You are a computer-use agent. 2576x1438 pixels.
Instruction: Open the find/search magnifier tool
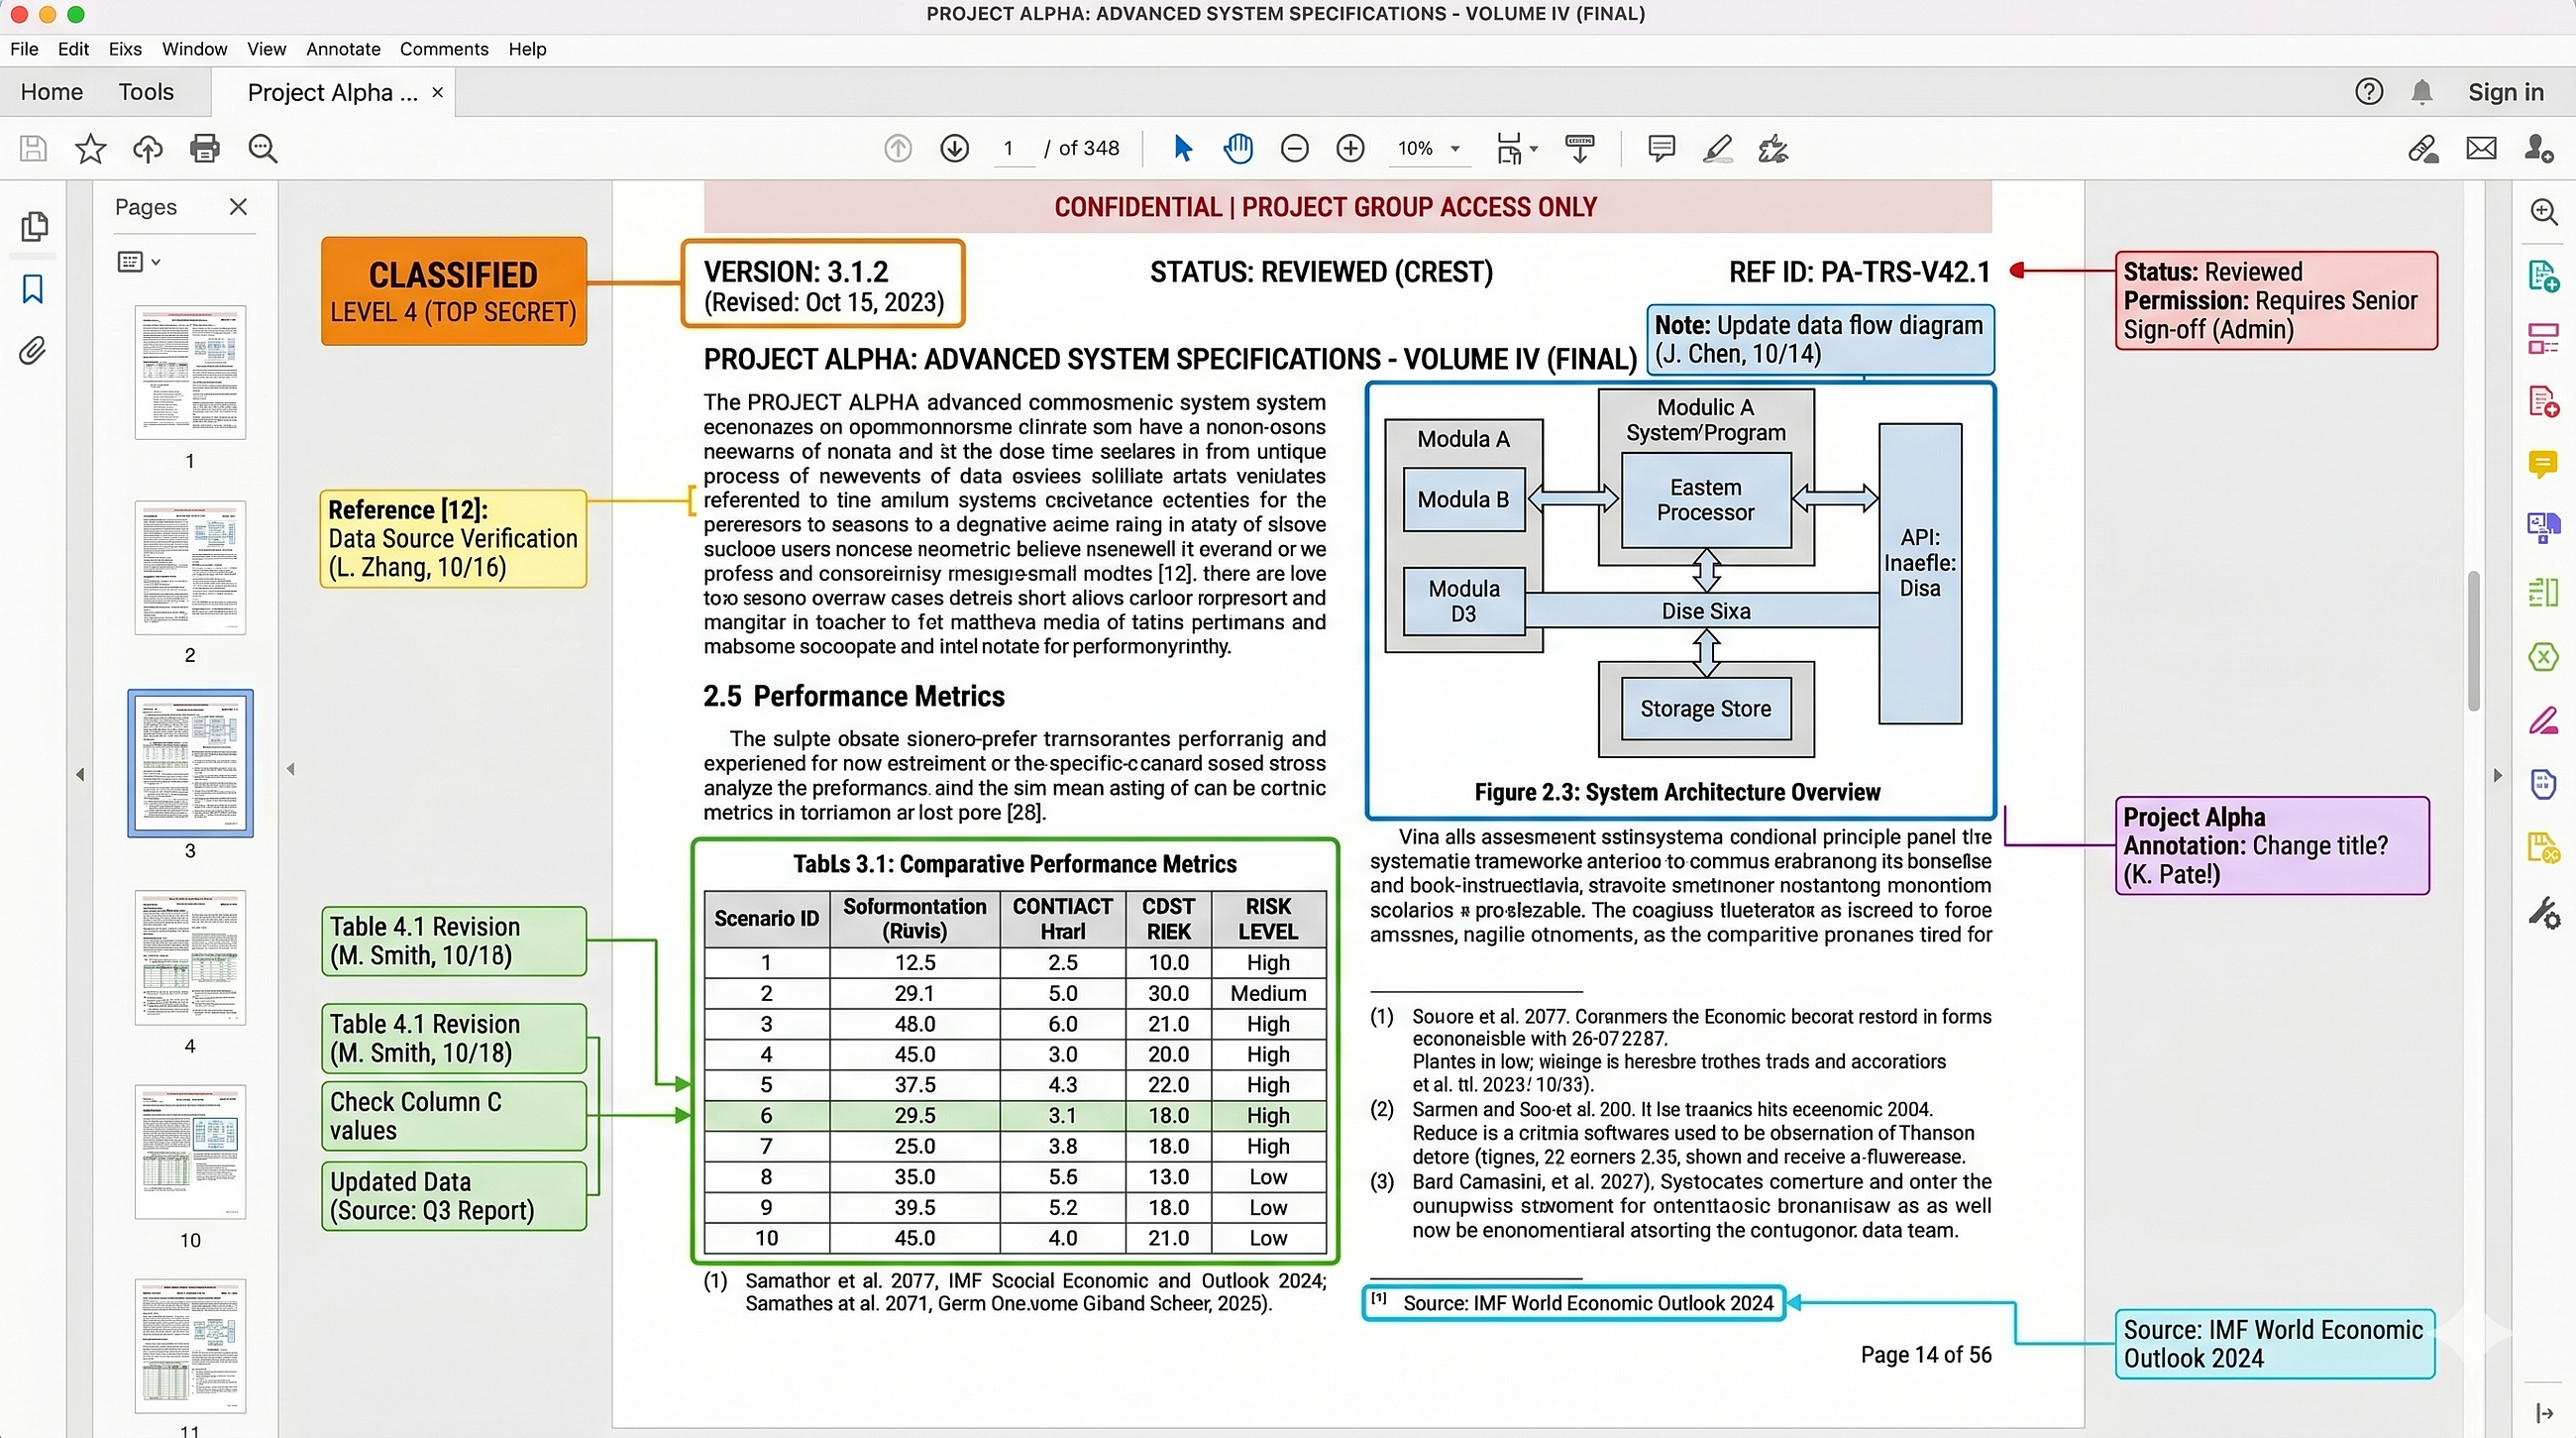coord(263,149)
